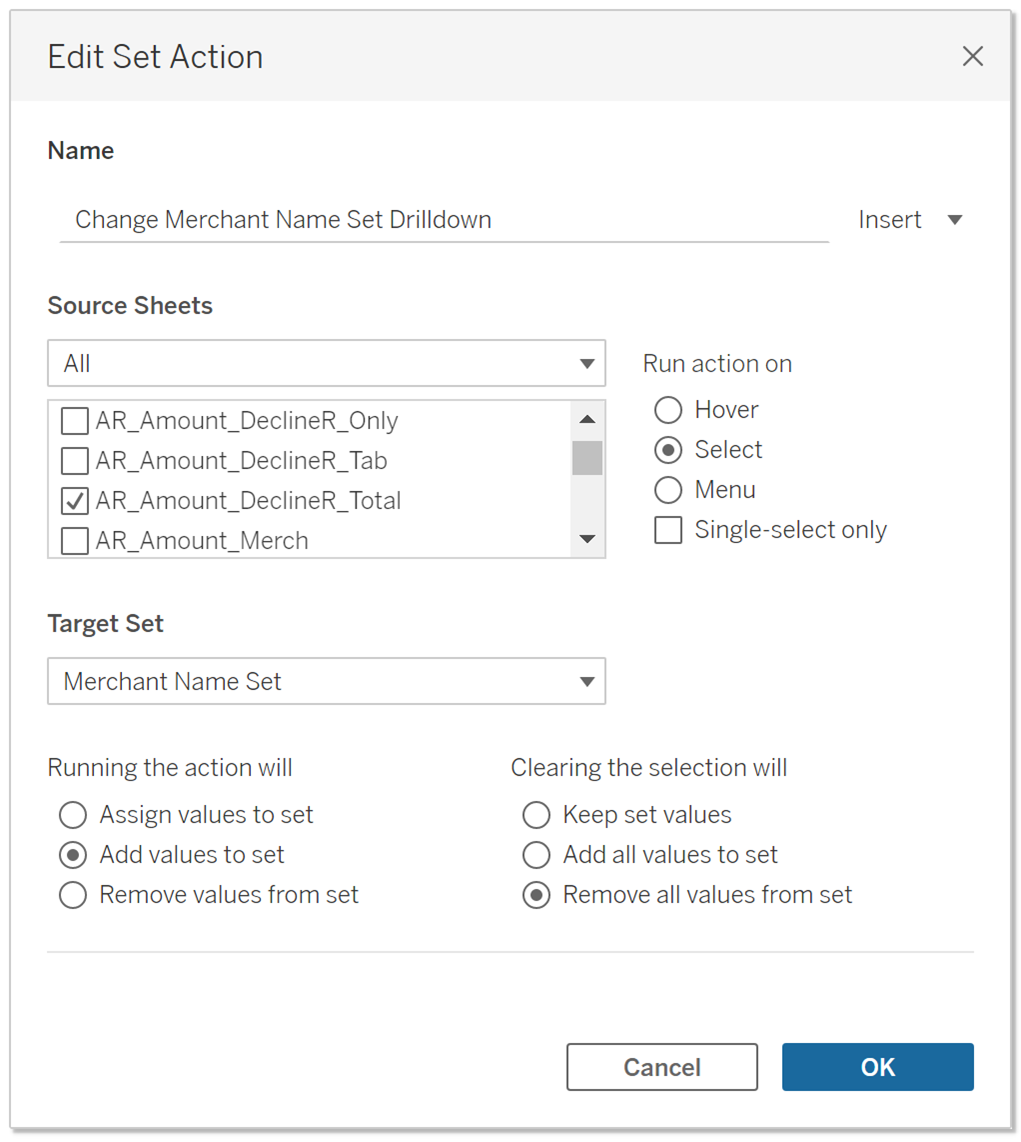Check the AR_Amount_Merch sheet
This screenshot has height=1142, width=1021.
tap(75, 541)
